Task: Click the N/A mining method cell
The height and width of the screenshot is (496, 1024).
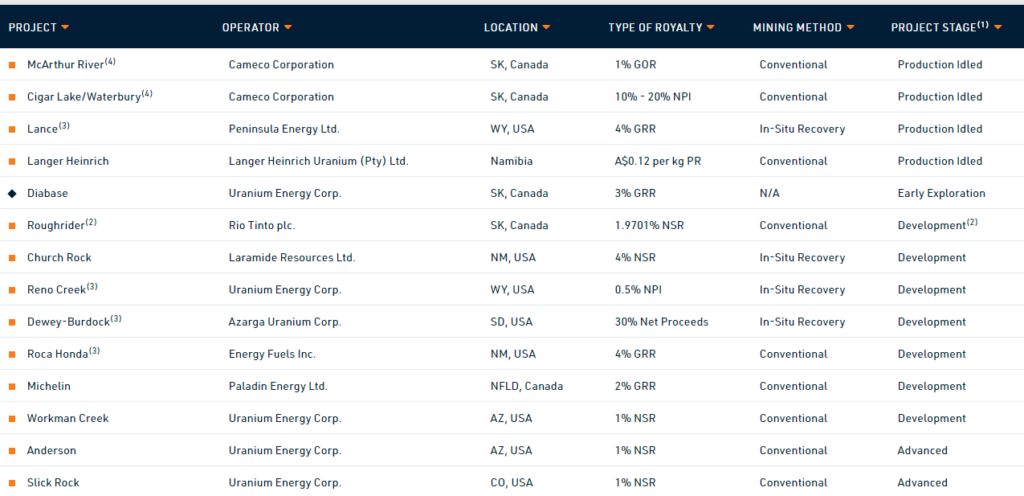Action: pyautogui.click(x=769, y=194)
